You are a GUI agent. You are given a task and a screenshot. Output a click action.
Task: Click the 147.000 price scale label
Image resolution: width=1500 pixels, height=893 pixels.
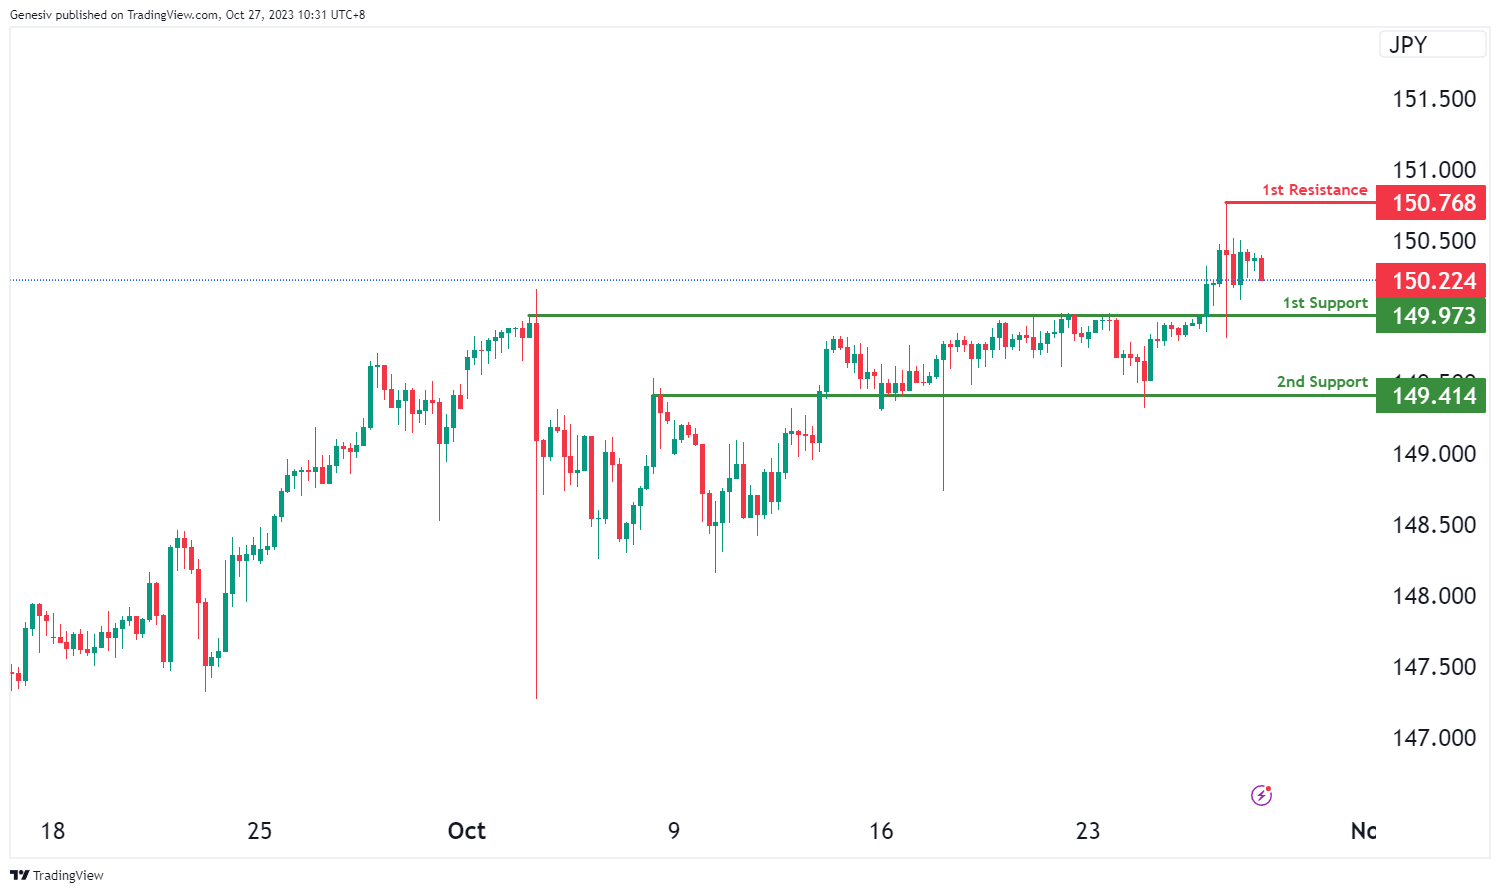coord(1434,738)
